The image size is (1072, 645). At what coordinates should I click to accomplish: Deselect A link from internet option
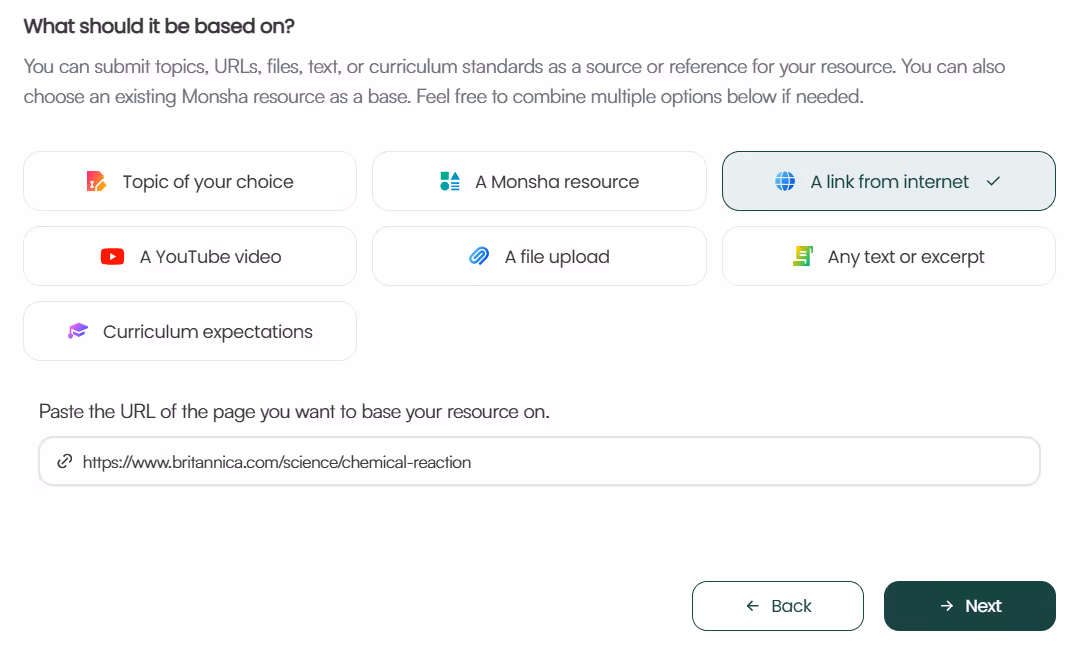(888, 181)
